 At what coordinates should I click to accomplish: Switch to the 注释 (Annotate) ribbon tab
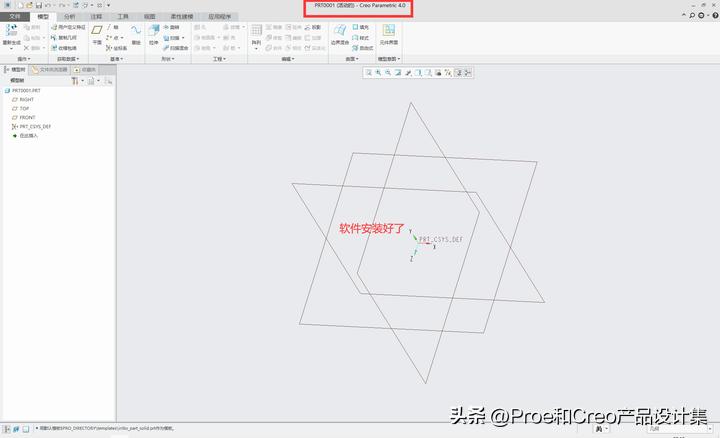(96, 17)
